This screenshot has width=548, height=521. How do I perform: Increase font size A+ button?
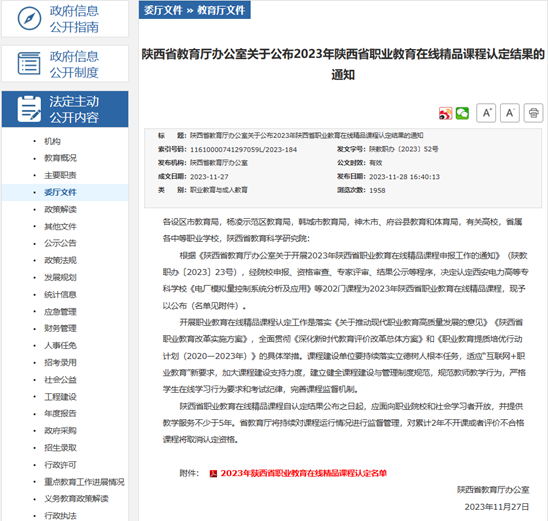pyautogui.click(x=486, y=113)
